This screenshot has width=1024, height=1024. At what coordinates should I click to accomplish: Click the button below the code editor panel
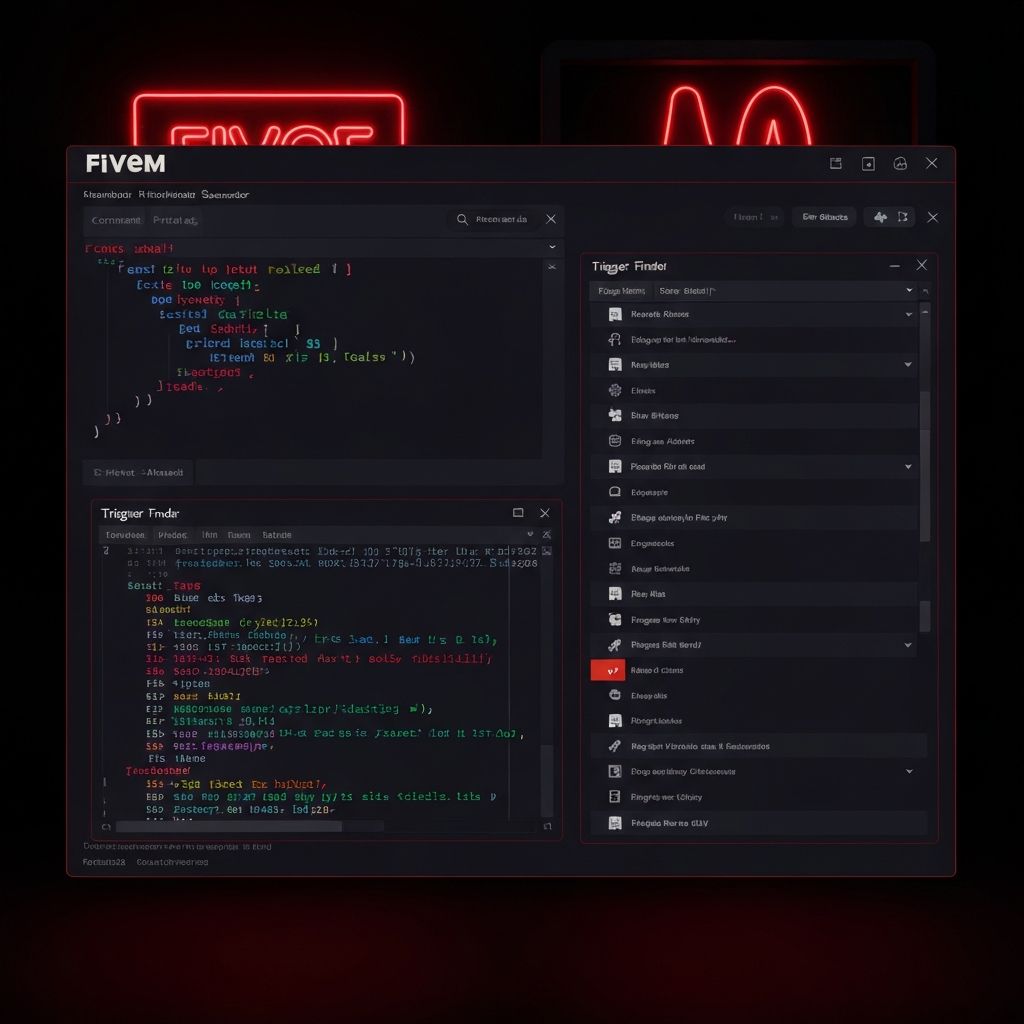pos(137,472)
